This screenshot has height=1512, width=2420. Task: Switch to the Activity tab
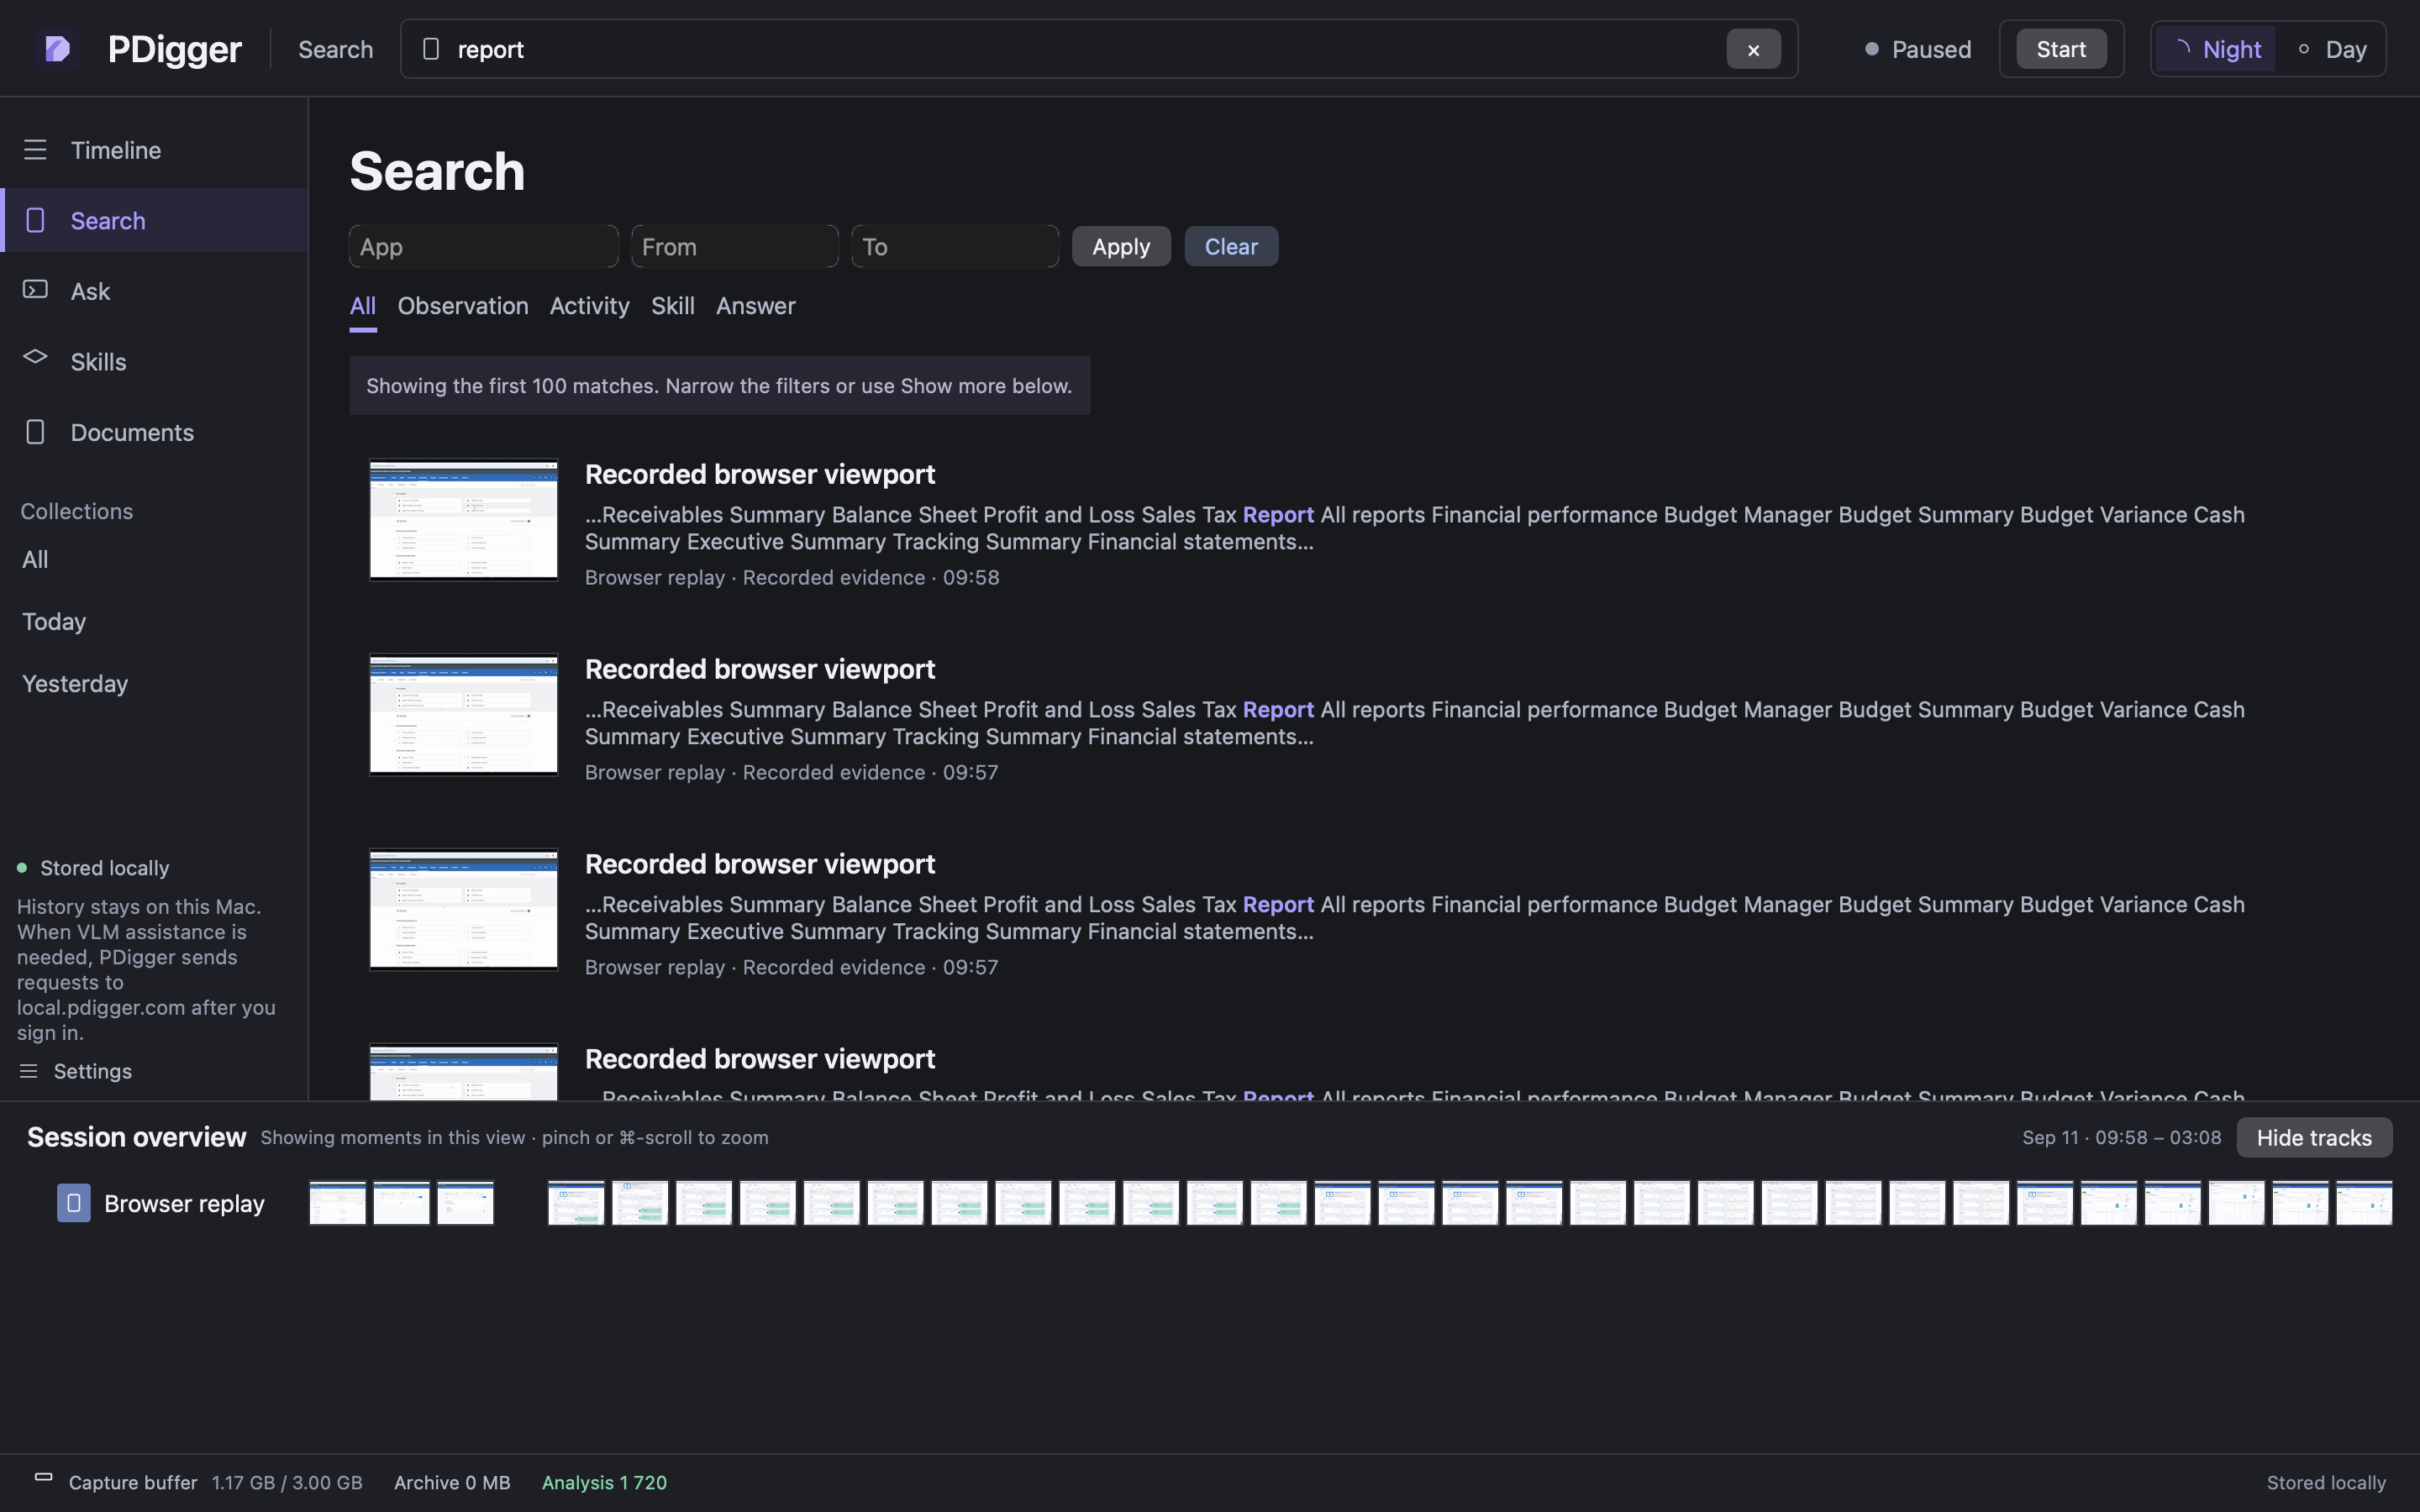(589, 306)
